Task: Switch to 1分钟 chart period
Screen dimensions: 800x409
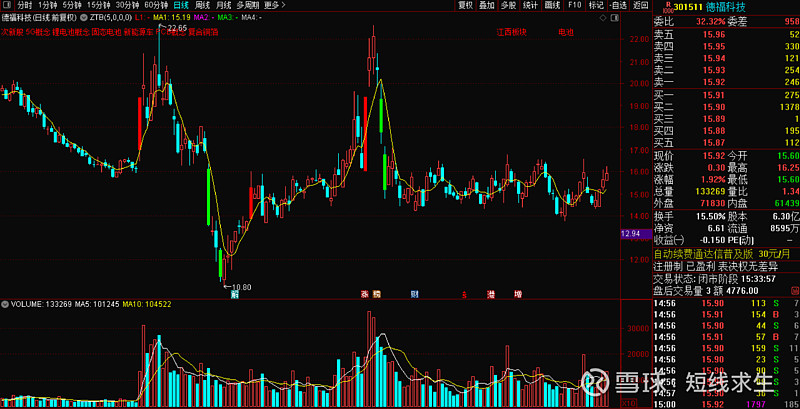Action: 47,6
